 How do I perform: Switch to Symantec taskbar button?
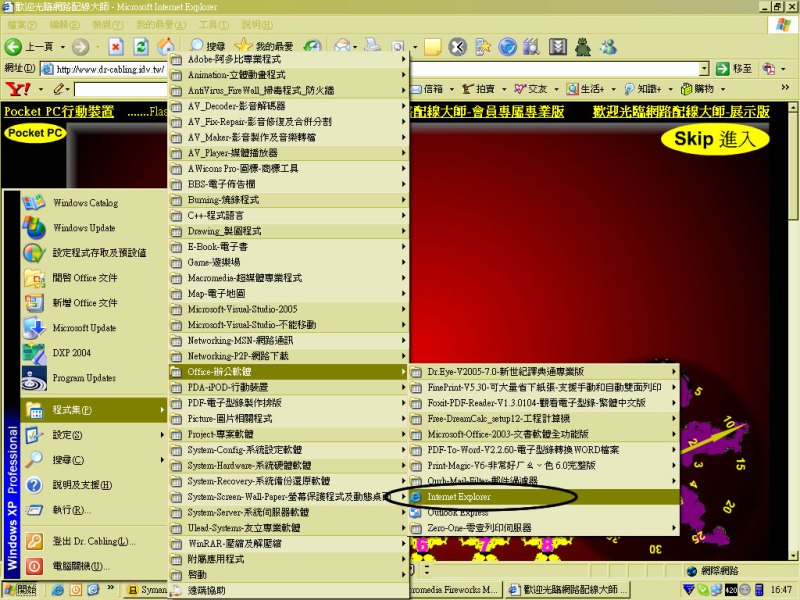point(148,590)
